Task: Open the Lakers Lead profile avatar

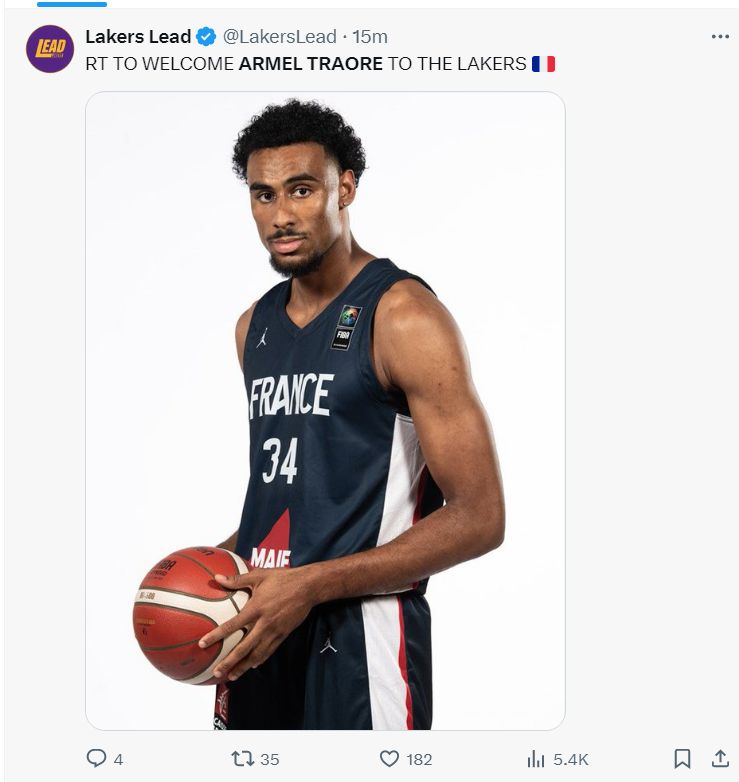Action: [50, 49]
